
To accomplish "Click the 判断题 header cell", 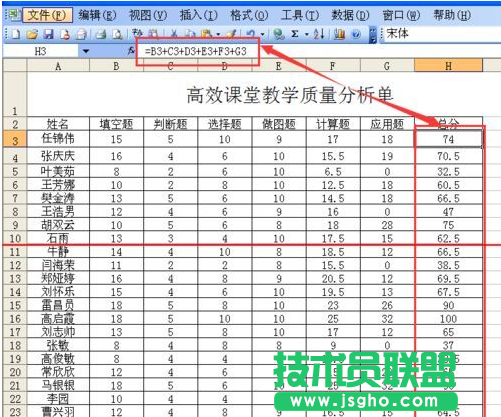I will pos(170,124).
